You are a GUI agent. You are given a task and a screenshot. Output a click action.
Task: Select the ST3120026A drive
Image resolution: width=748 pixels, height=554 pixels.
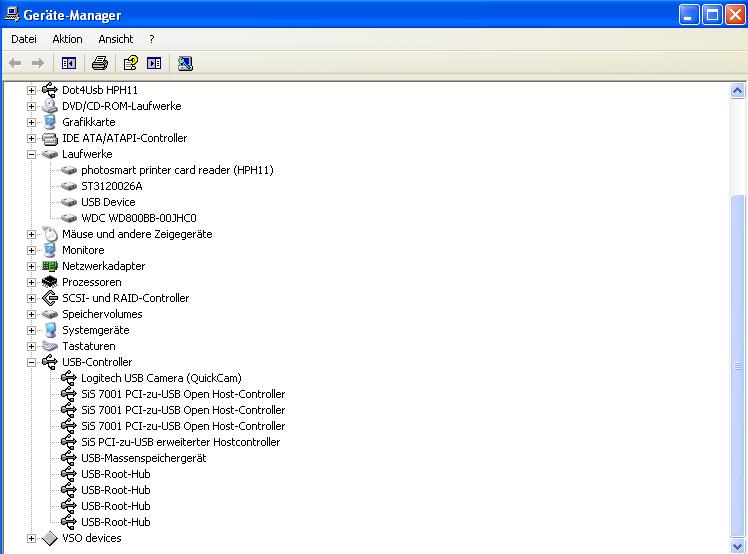point(112,186)
